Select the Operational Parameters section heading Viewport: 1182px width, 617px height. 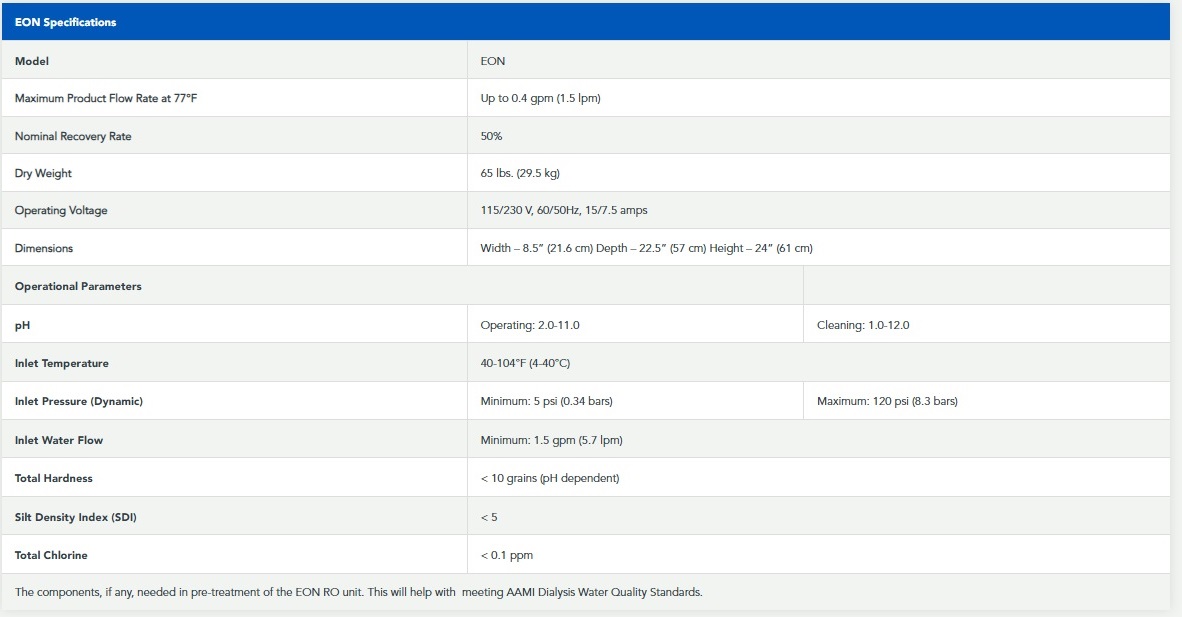(x=78, y=286)
